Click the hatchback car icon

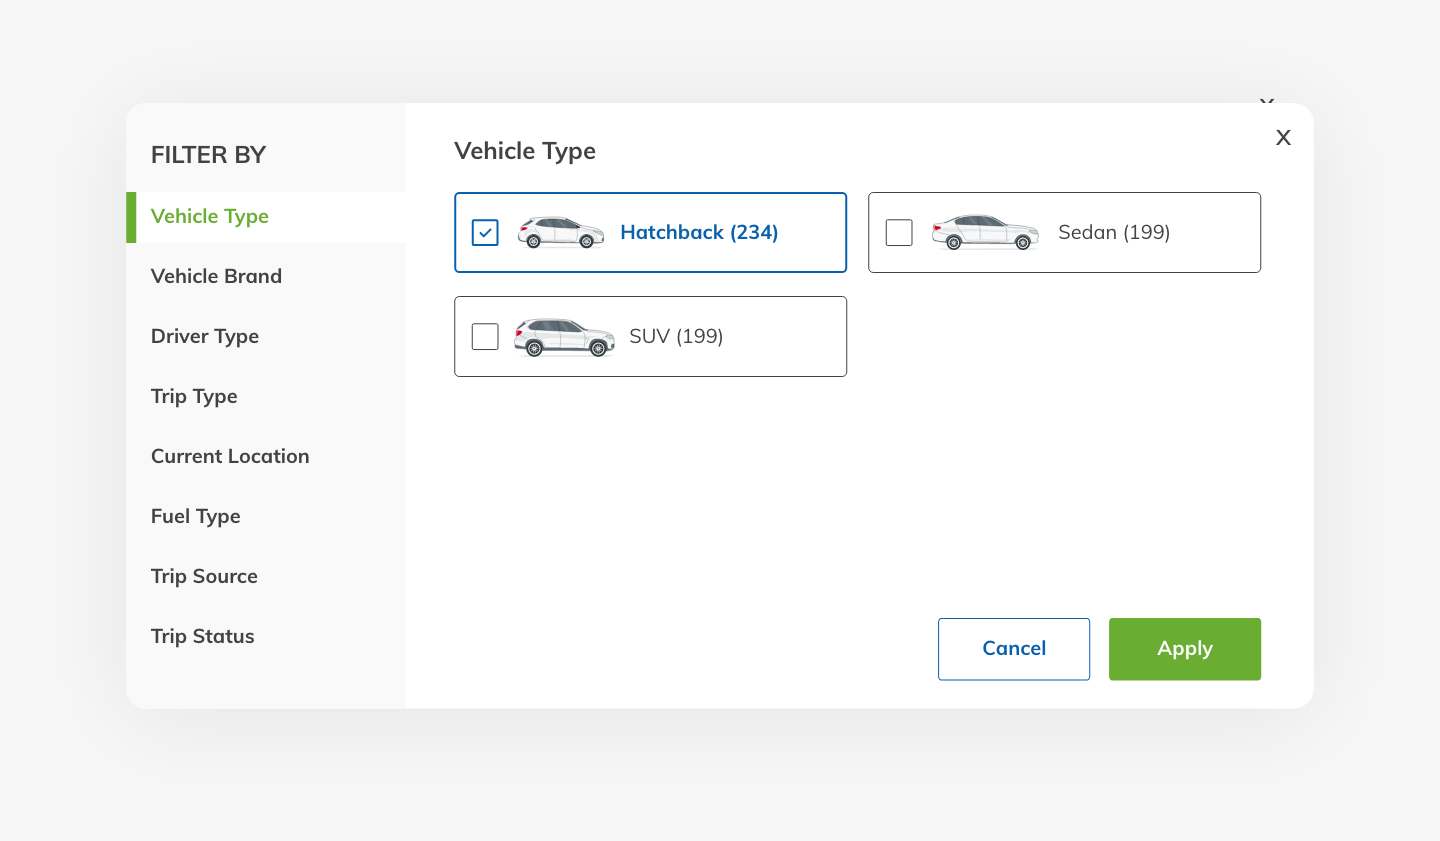coord(560,232)
